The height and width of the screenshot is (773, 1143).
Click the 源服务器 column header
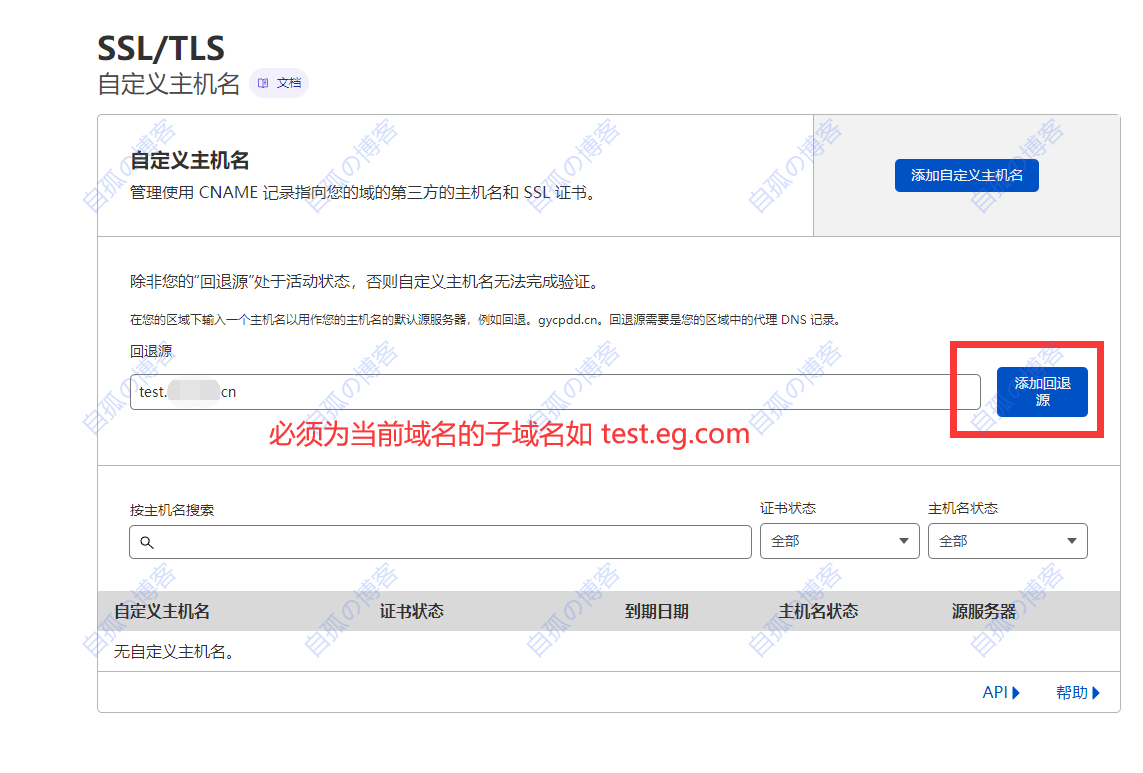coord(984,611)
